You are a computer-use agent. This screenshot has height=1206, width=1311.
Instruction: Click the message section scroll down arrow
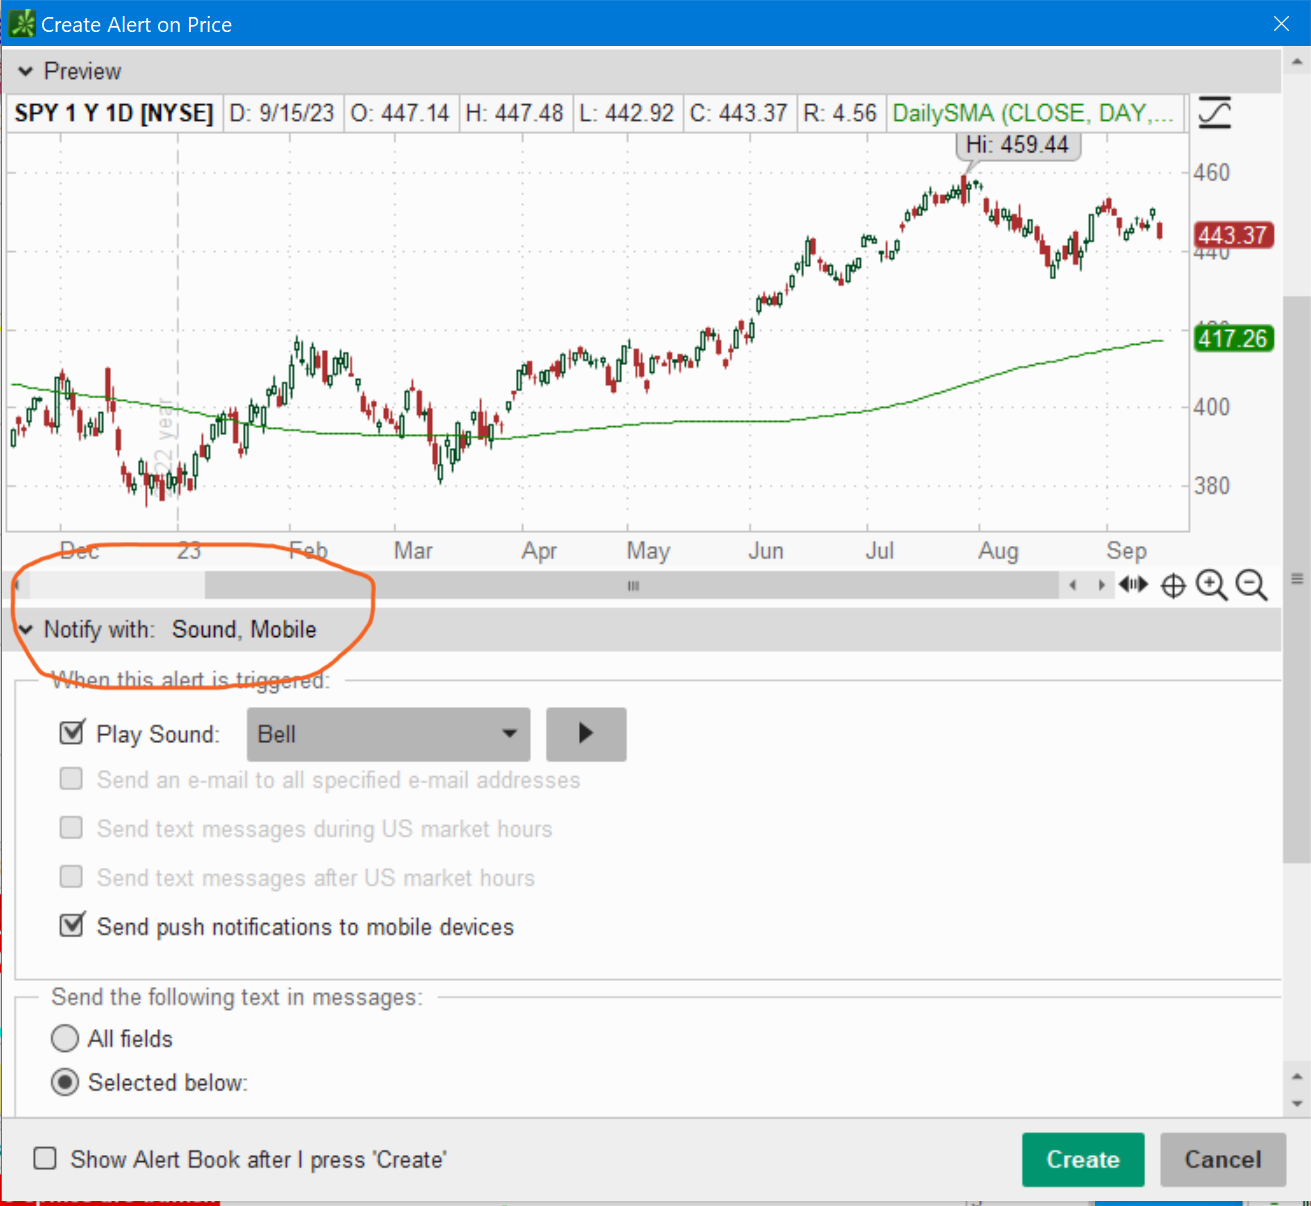click(x=1297, y=1104)
